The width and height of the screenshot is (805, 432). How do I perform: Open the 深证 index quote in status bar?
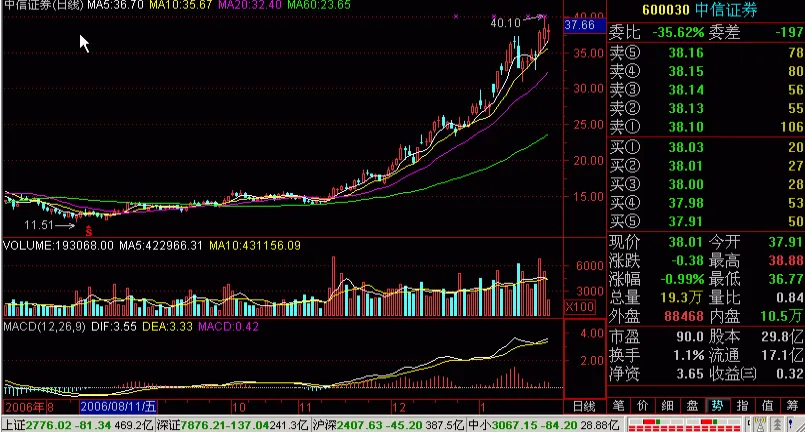click(233, 425)
